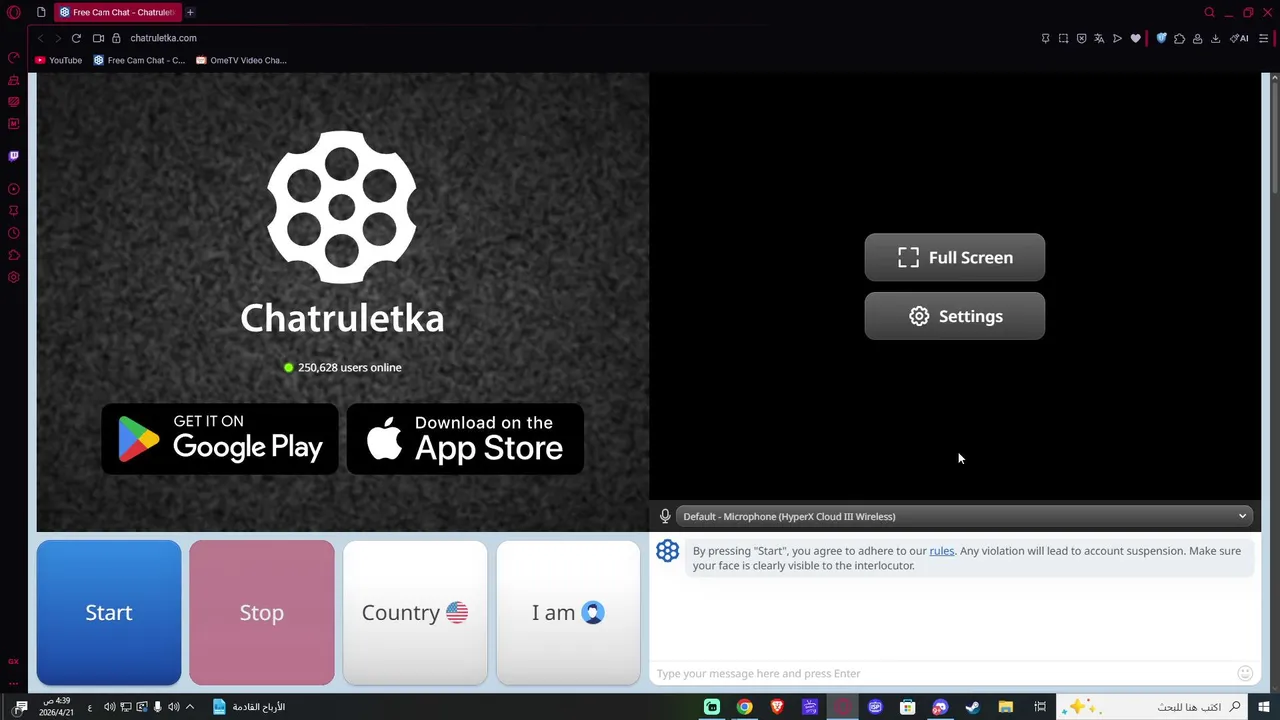
Task: Open the rules link
Action: click(942, 551)
